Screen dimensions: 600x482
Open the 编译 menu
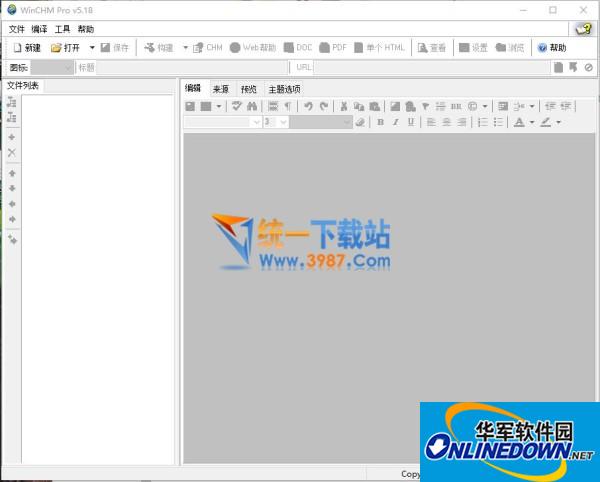39,29
